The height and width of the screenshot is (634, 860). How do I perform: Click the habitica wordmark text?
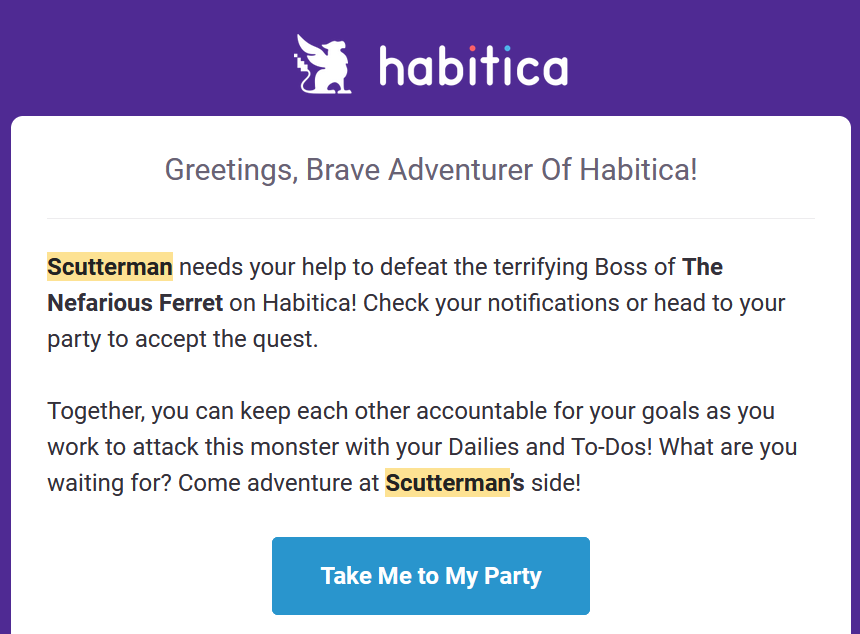pos(473,66)
